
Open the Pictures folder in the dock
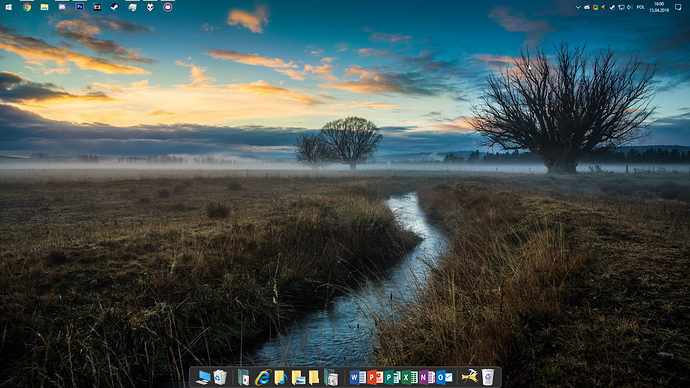[298, 377]
